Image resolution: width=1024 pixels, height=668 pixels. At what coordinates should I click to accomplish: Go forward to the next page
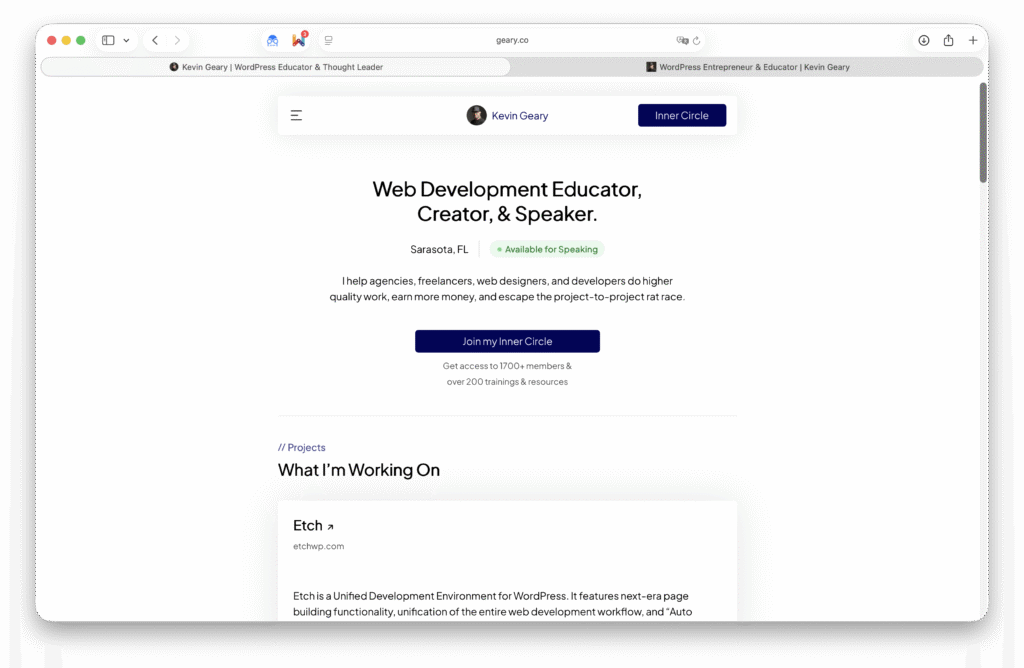tap(177, 40)
